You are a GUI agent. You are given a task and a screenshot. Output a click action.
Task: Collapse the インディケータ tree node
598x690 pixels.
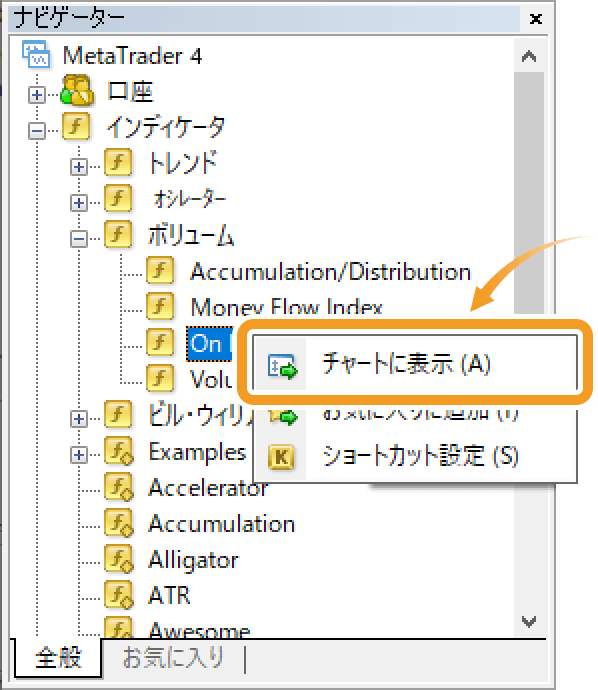pyautogui.click(x=37, y=131)
